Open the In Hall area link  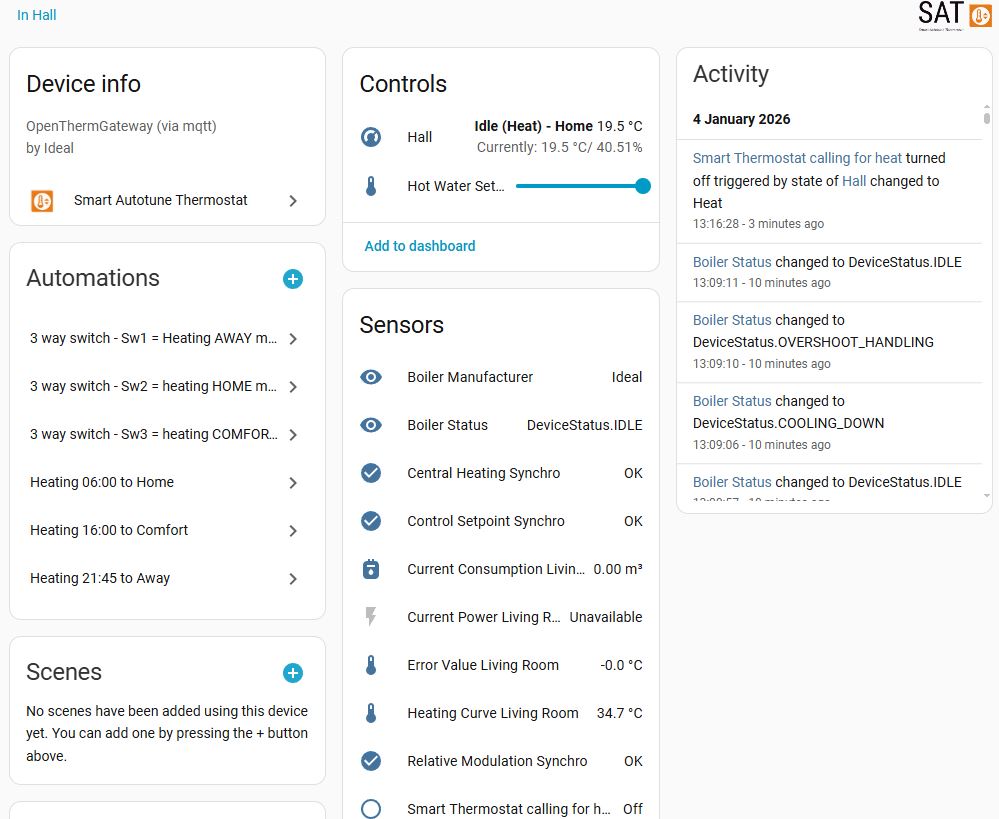coord(37,15)
